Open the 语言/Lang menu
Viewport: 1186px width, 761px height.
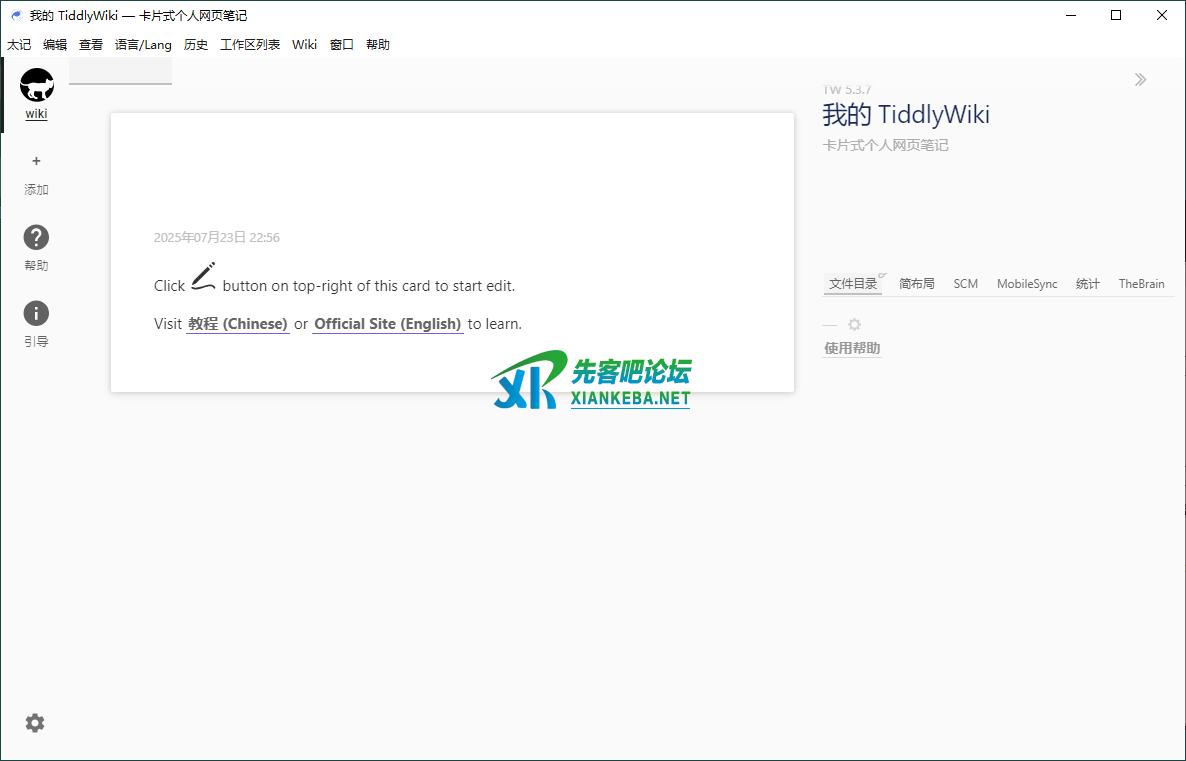(x=143, y=45)
